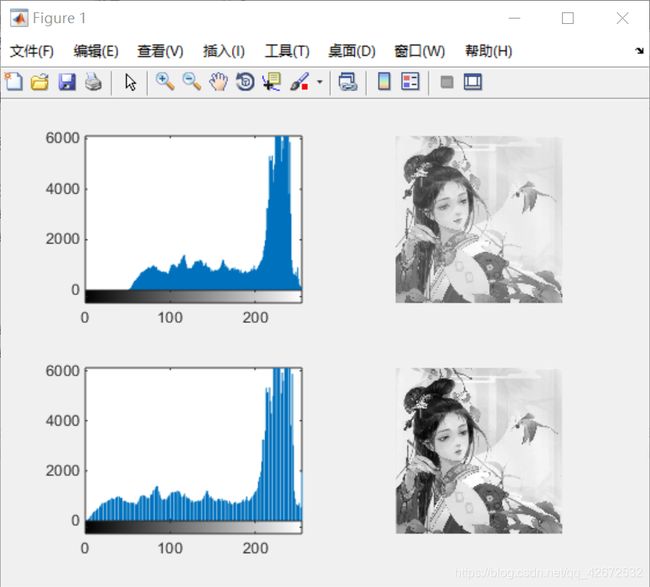Print the figure using the printer icon
The height and width of the screenshot is (587, 650).
[93, 82]
